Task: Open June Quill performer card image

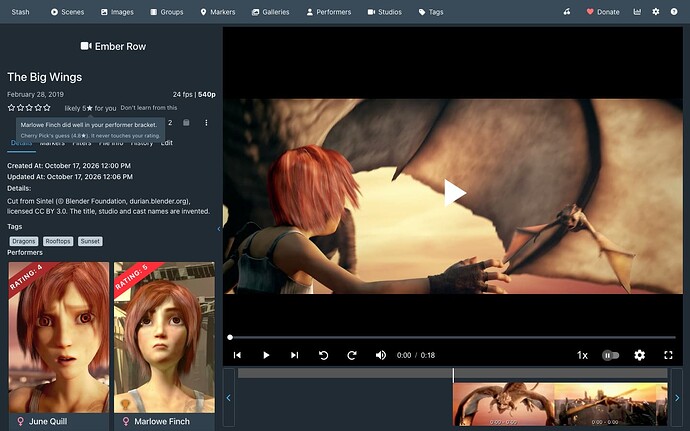Action: pyautogui.click(x=59, y=337)
